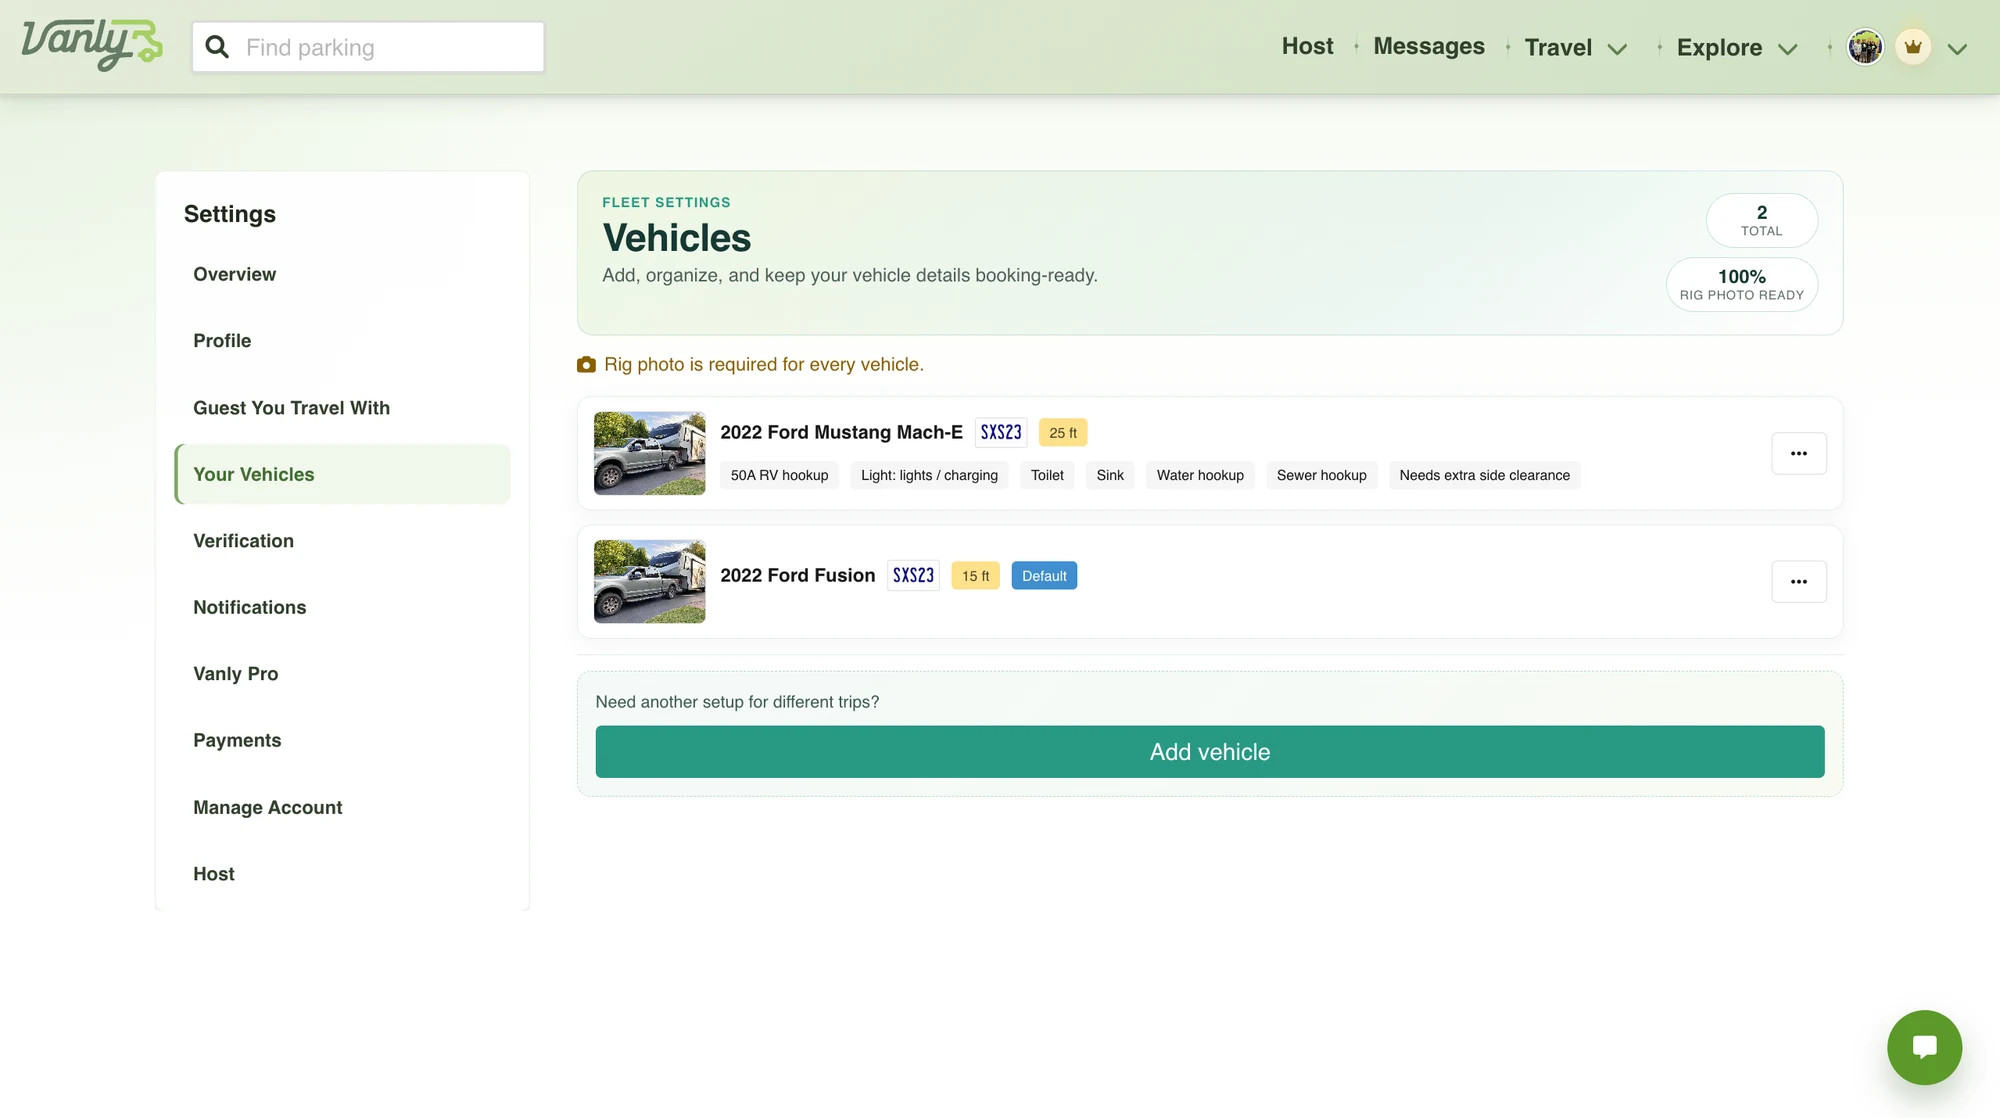This screenshot has width=2000, height=1118.
Task: Click the 50A RV hookup tag
Action: coord(779,475)
